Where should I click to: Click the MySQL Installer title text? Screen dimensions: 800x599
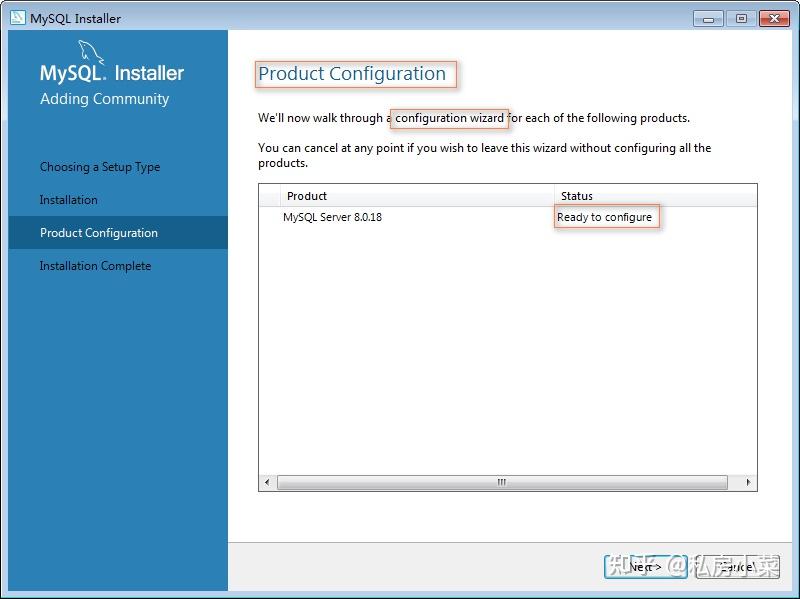[76, 18]
